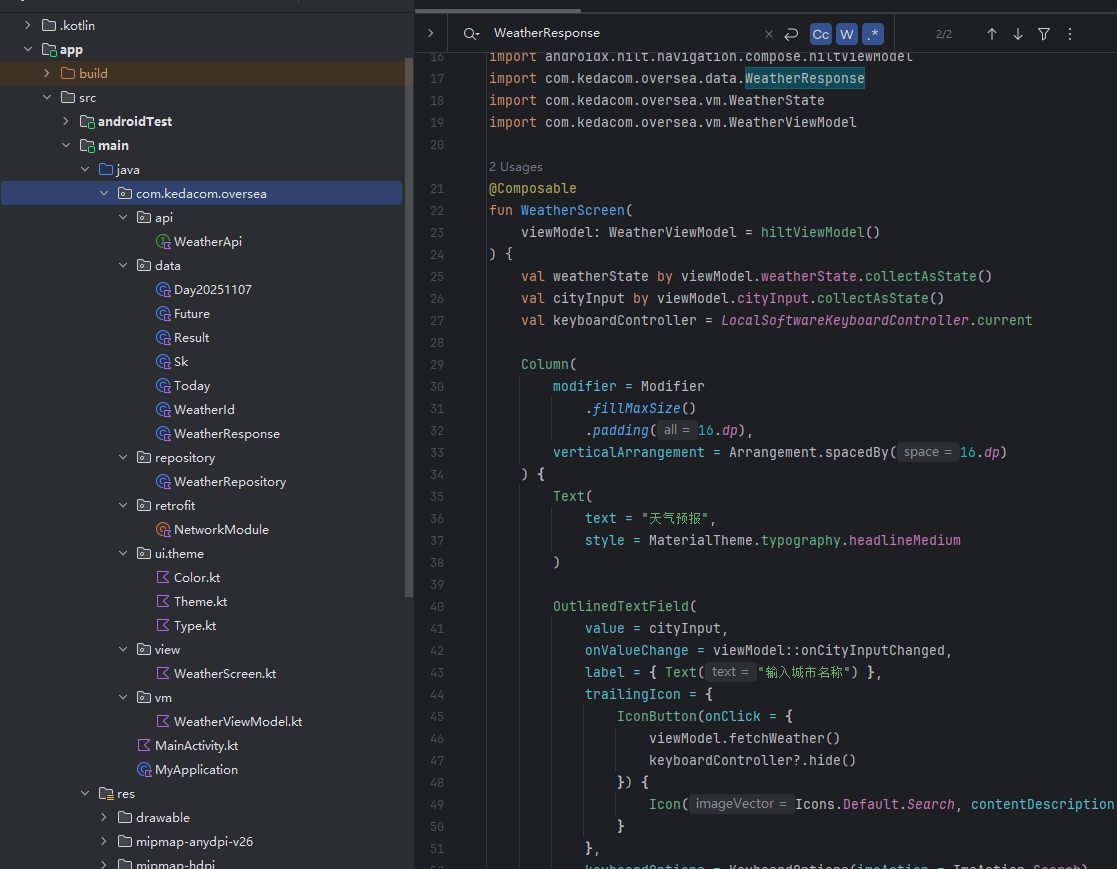
Task: Select NetworkModule object icon
Action: pos(163,529)
